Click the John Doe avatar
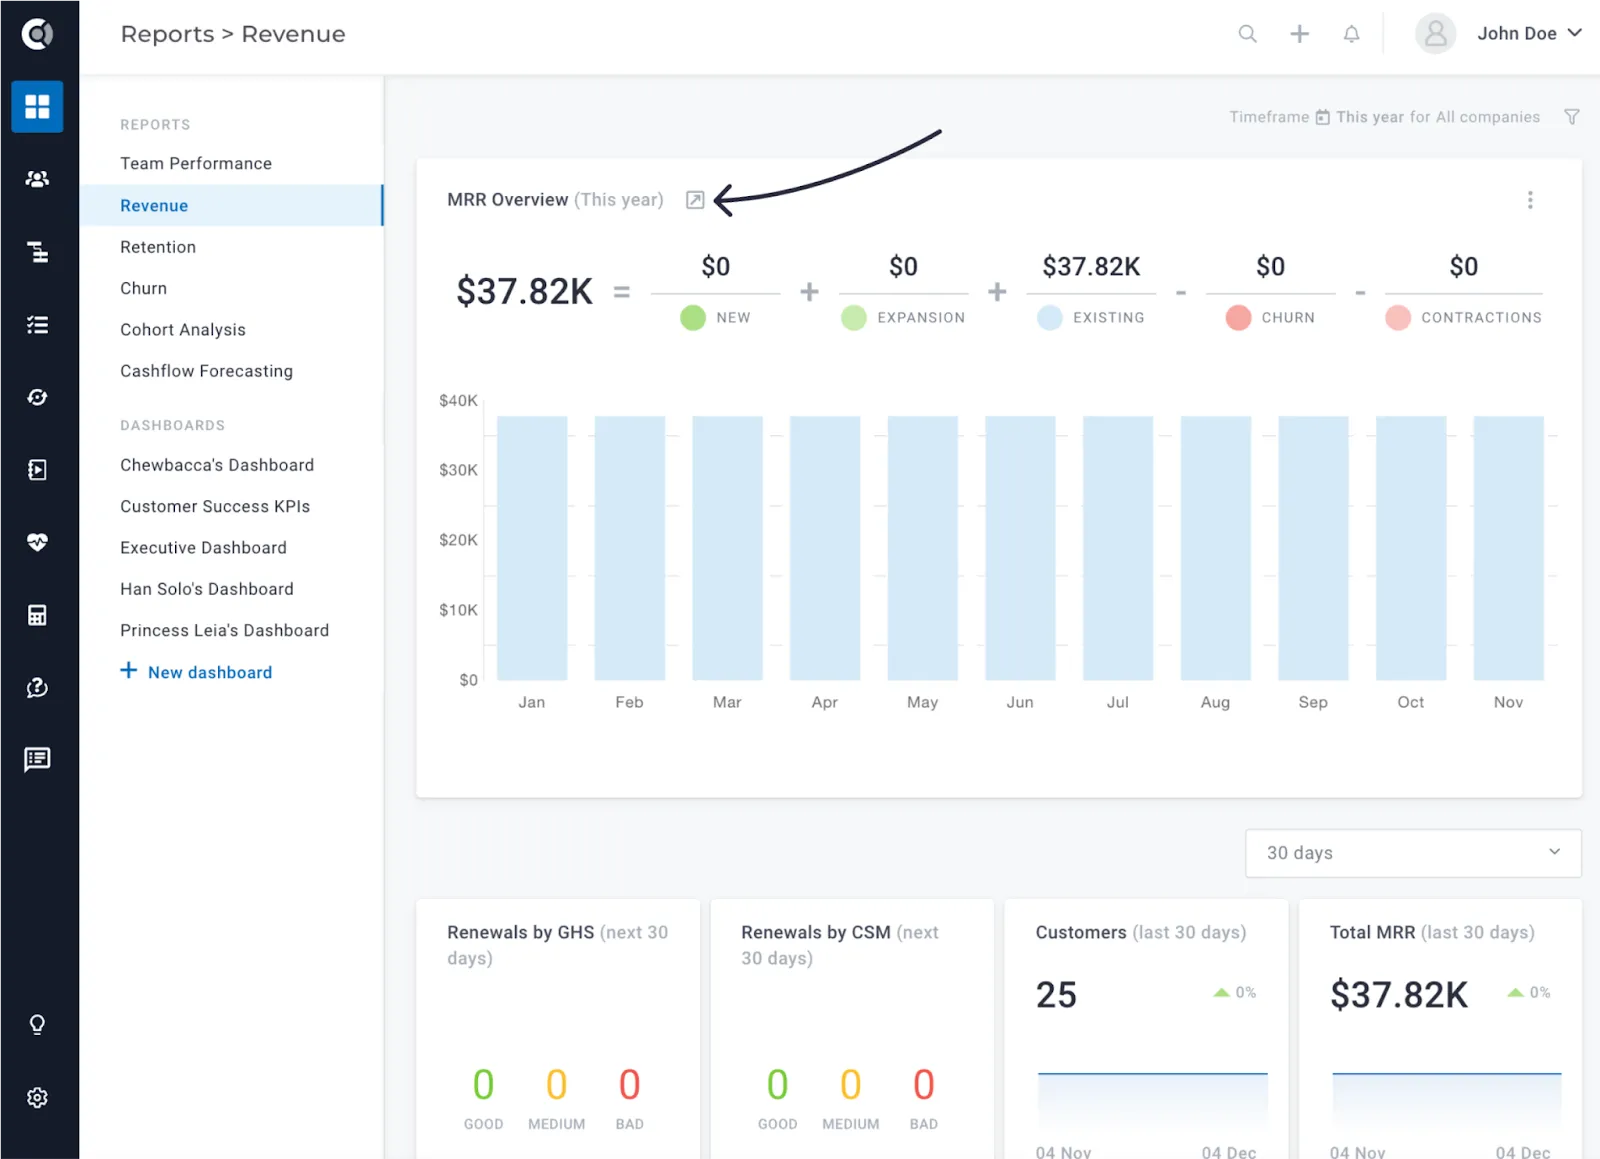 click(x=1435, y=34)
